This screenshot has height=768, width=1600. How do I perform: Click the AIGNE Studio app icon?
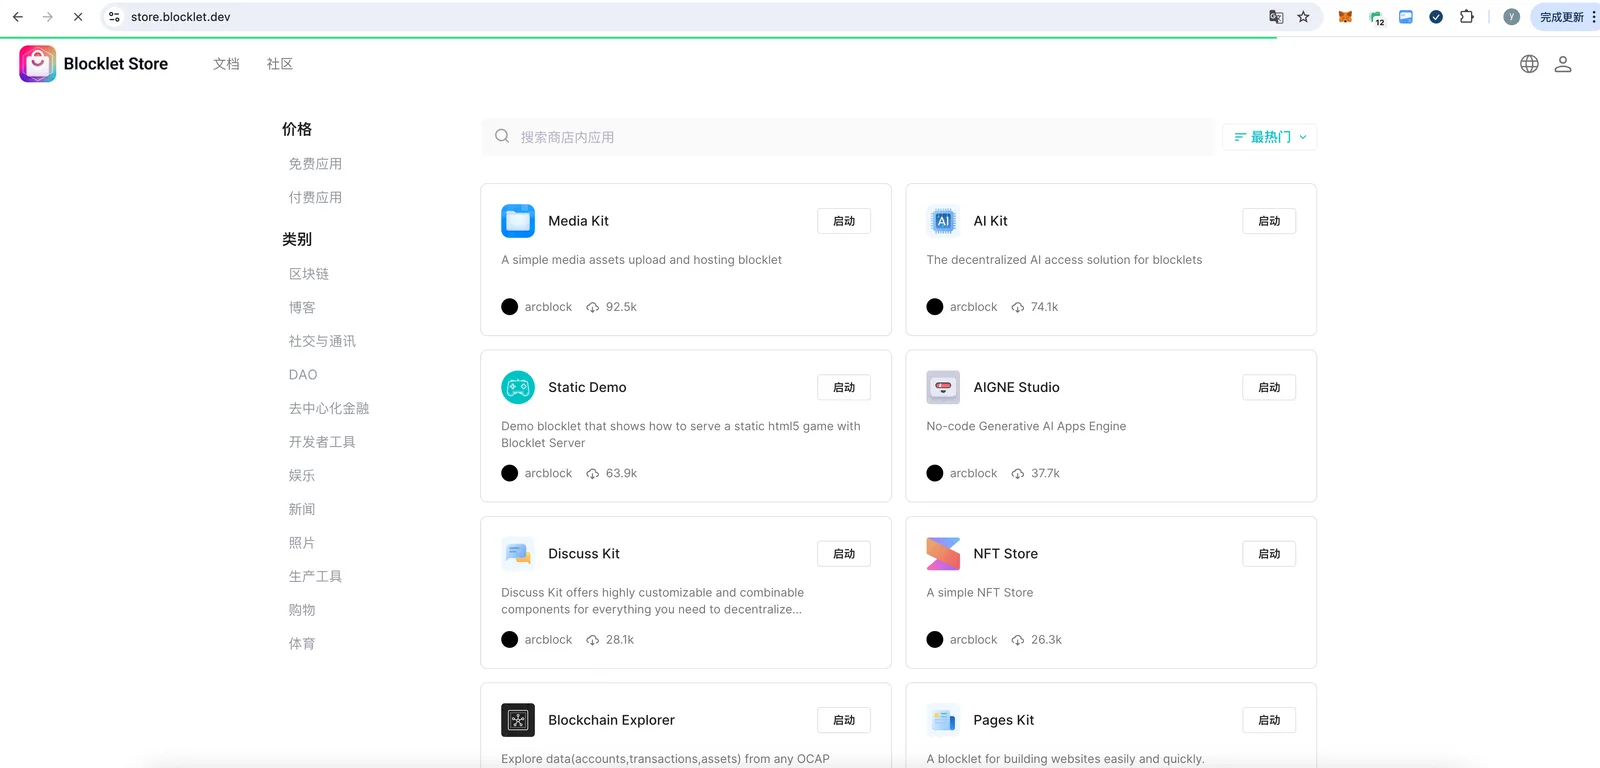click(943, 387)
